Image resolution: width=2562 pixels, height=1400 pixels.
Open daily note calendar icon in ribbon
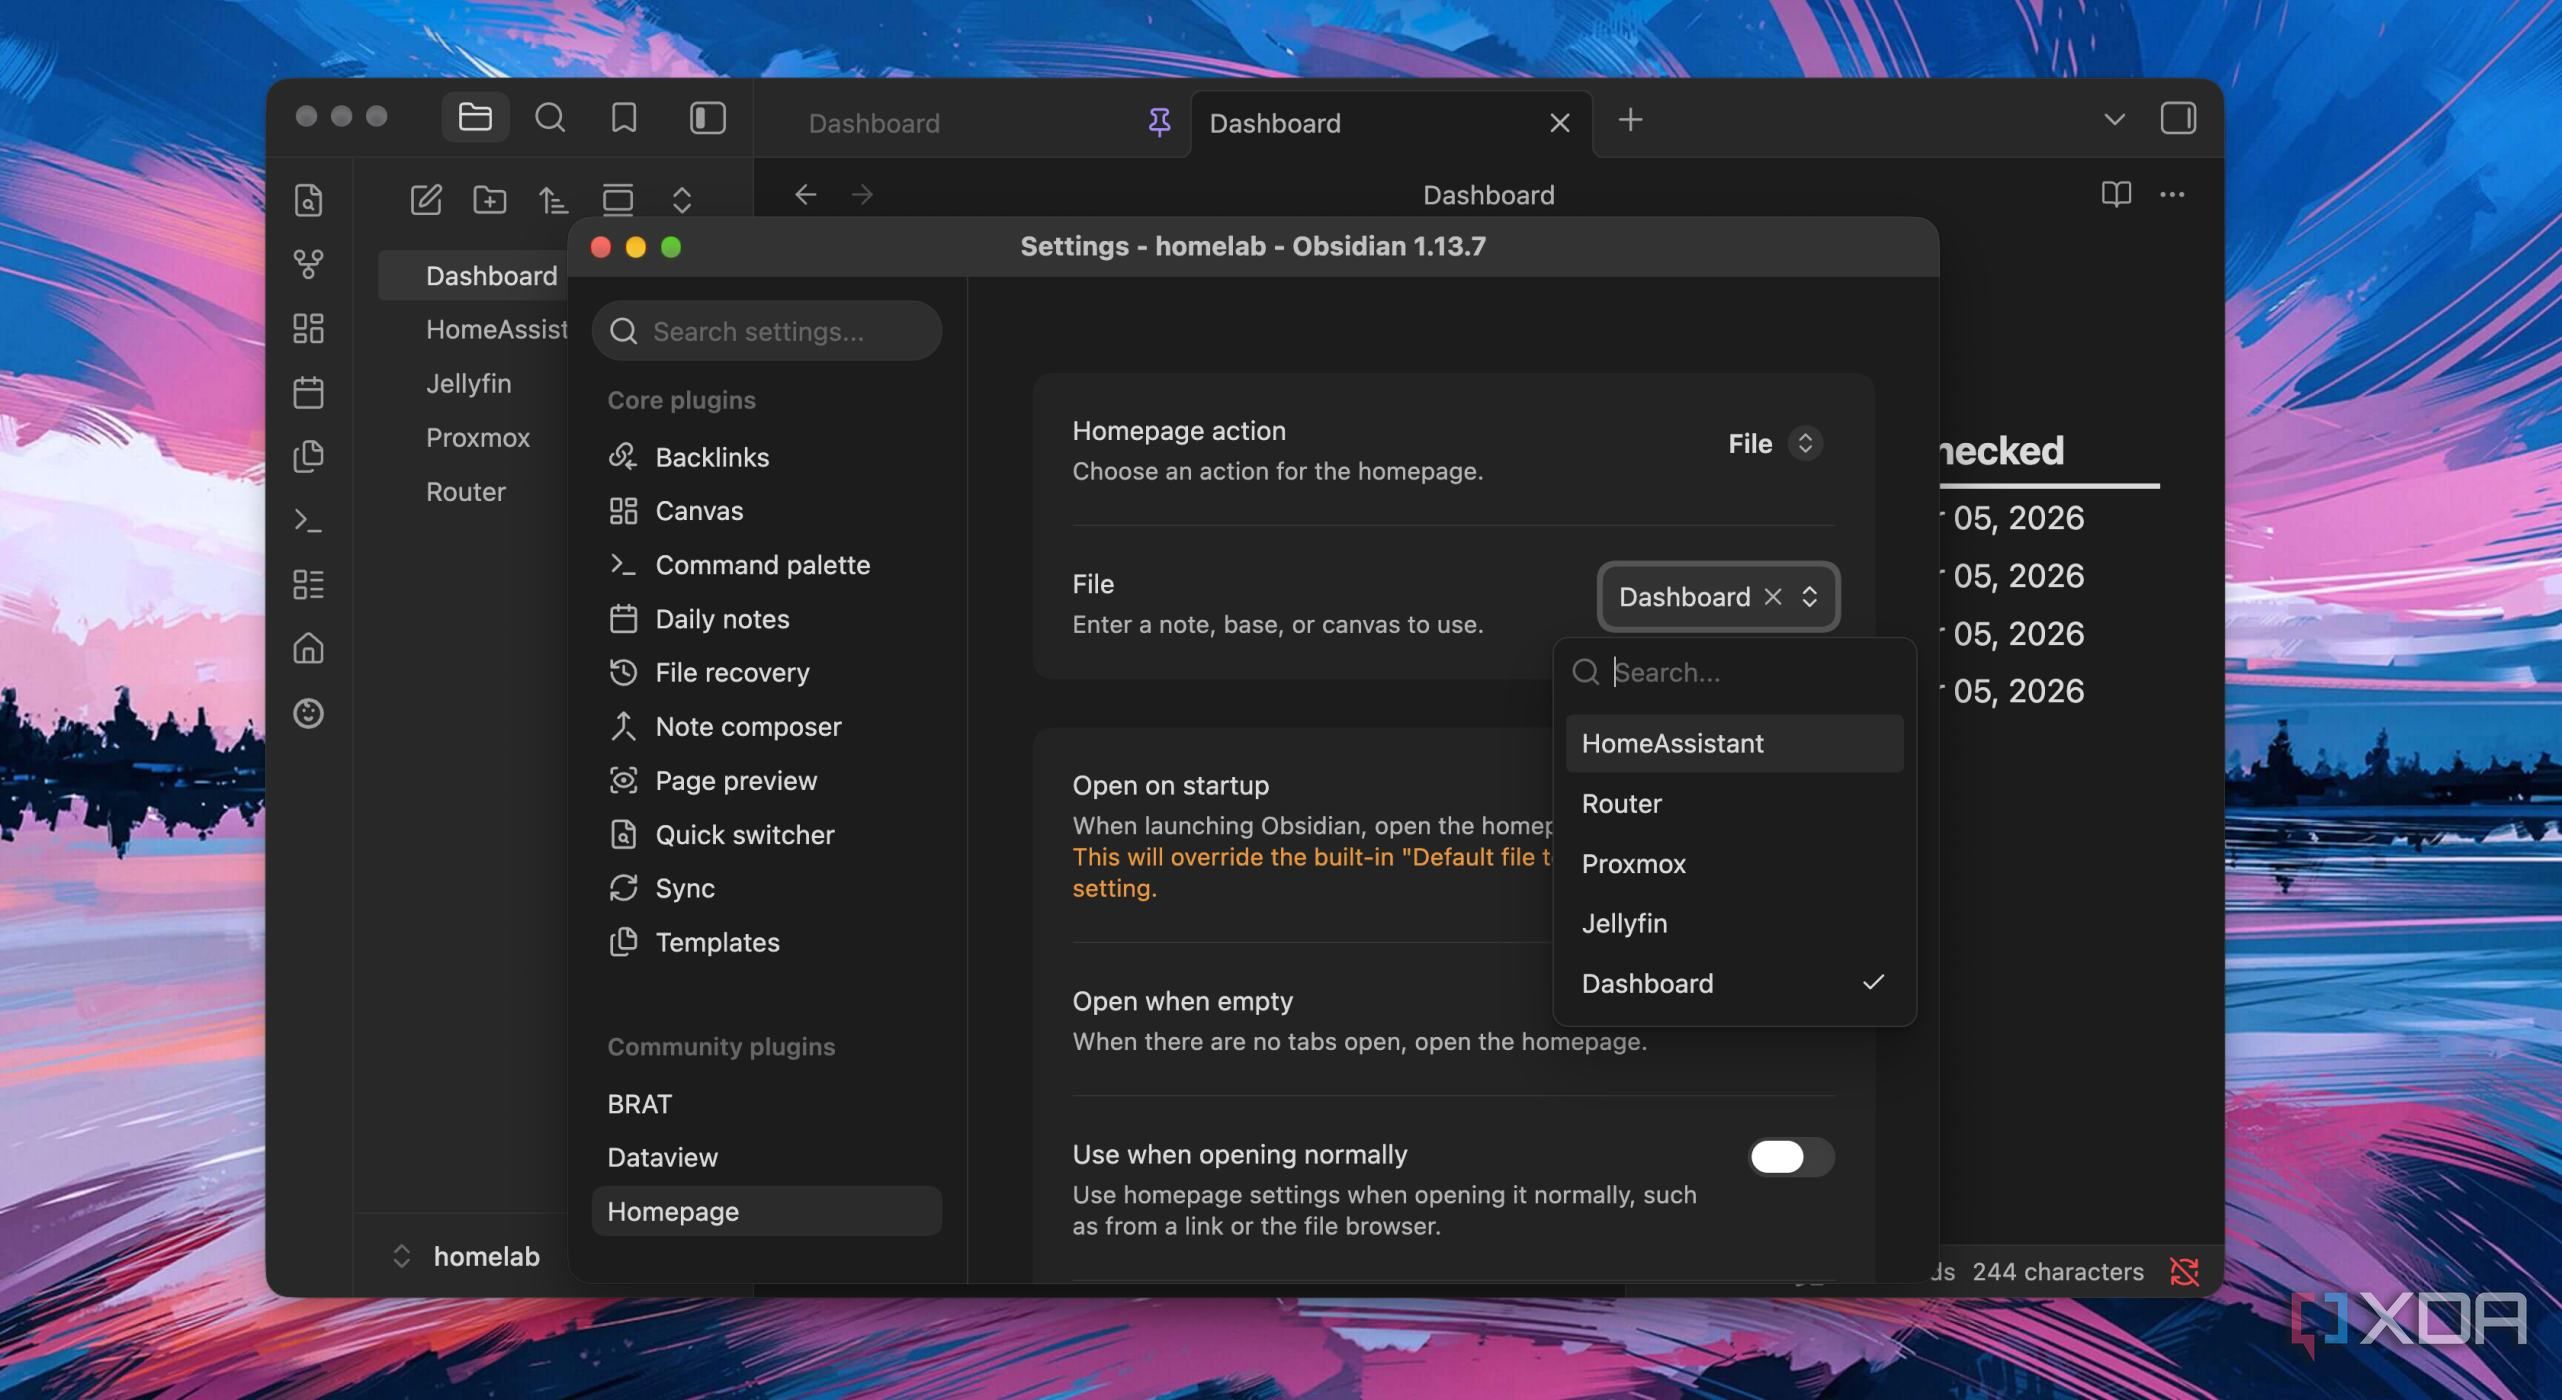(x=308, y=392)
